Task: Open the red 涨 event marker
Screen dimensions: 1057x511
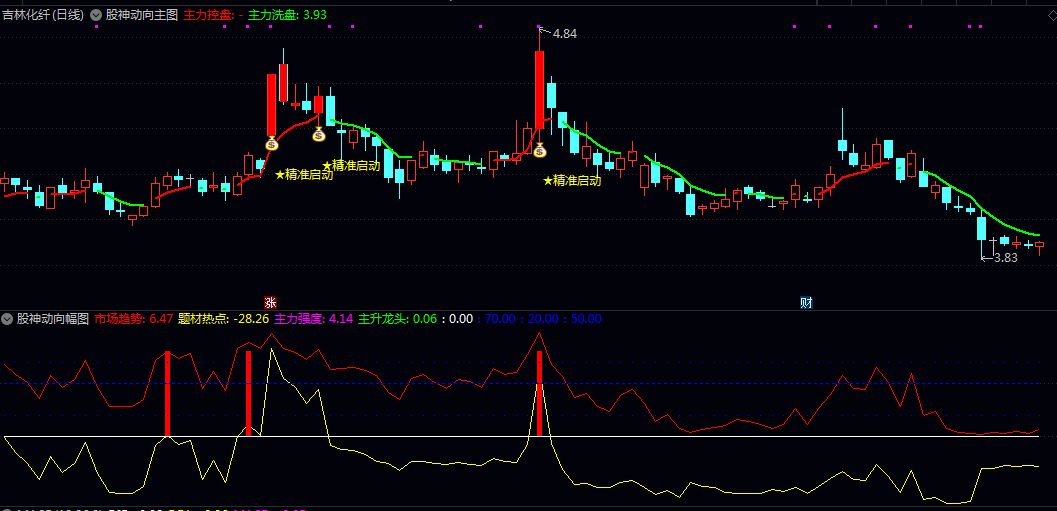Action: (270, 303)
